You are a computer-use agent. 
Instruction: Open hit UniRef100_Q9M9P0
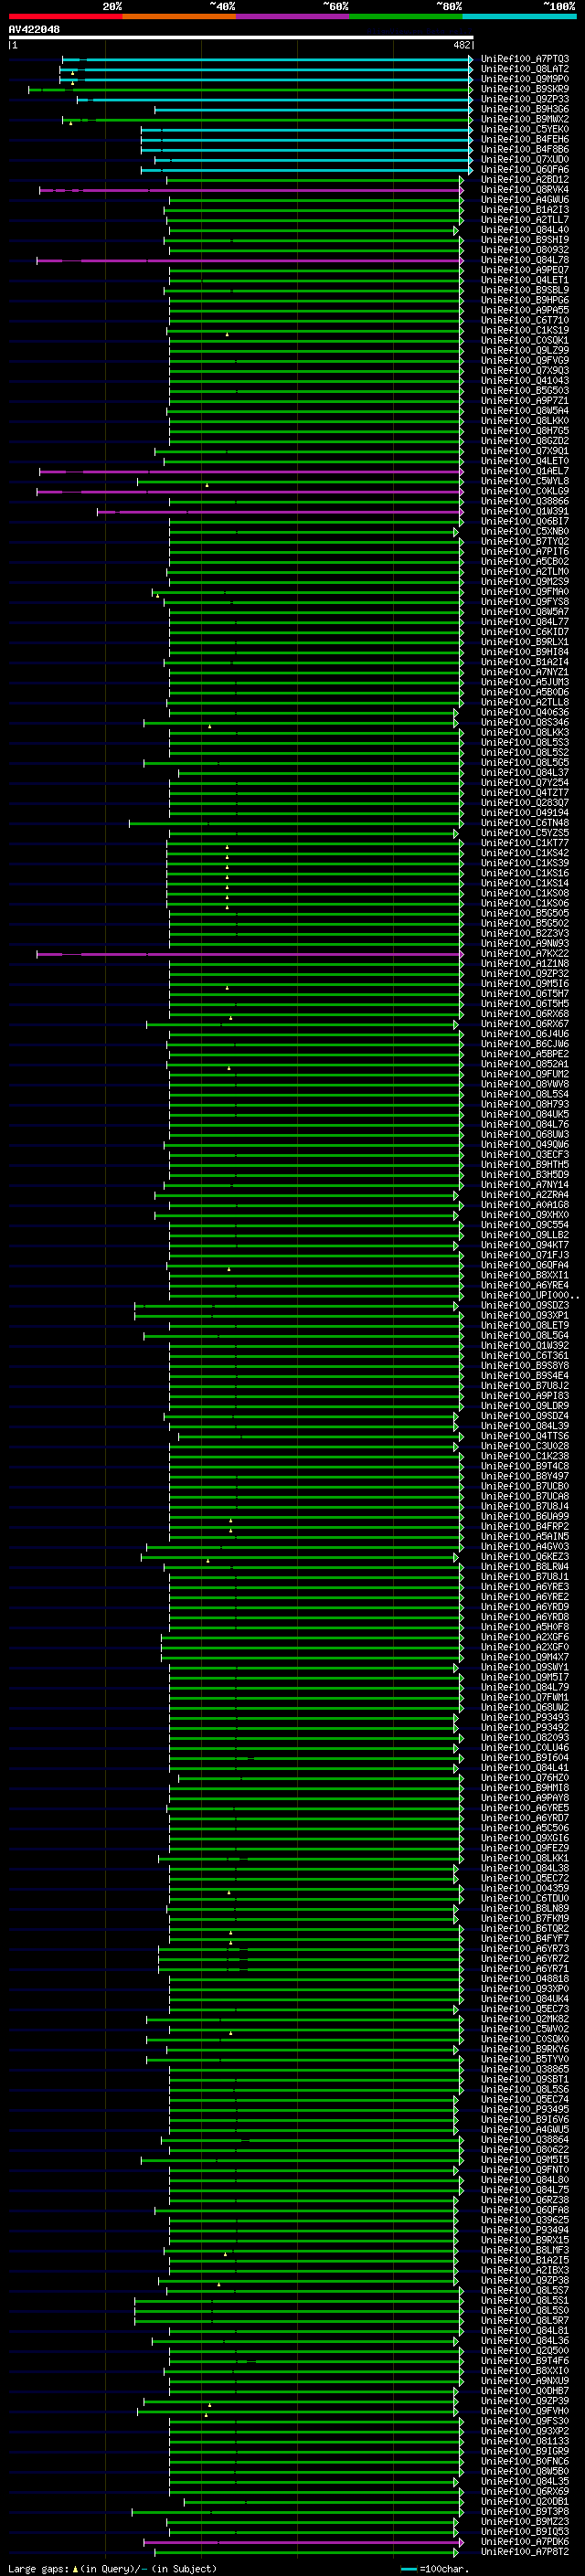tap(525, 79)
